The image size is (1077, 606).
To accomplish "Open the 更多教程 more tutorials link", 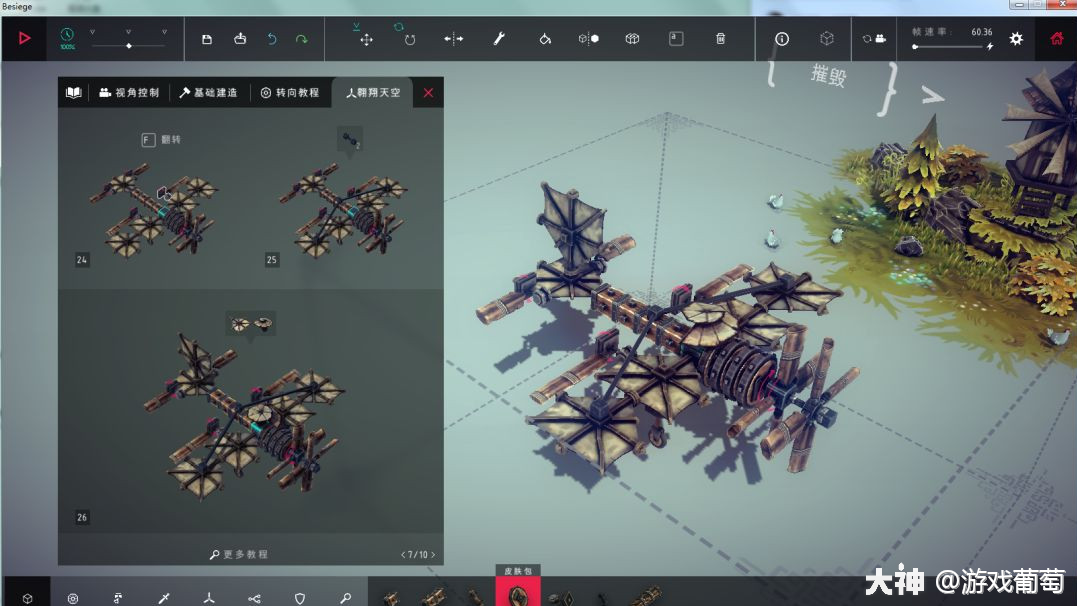I will coord(239,554).
